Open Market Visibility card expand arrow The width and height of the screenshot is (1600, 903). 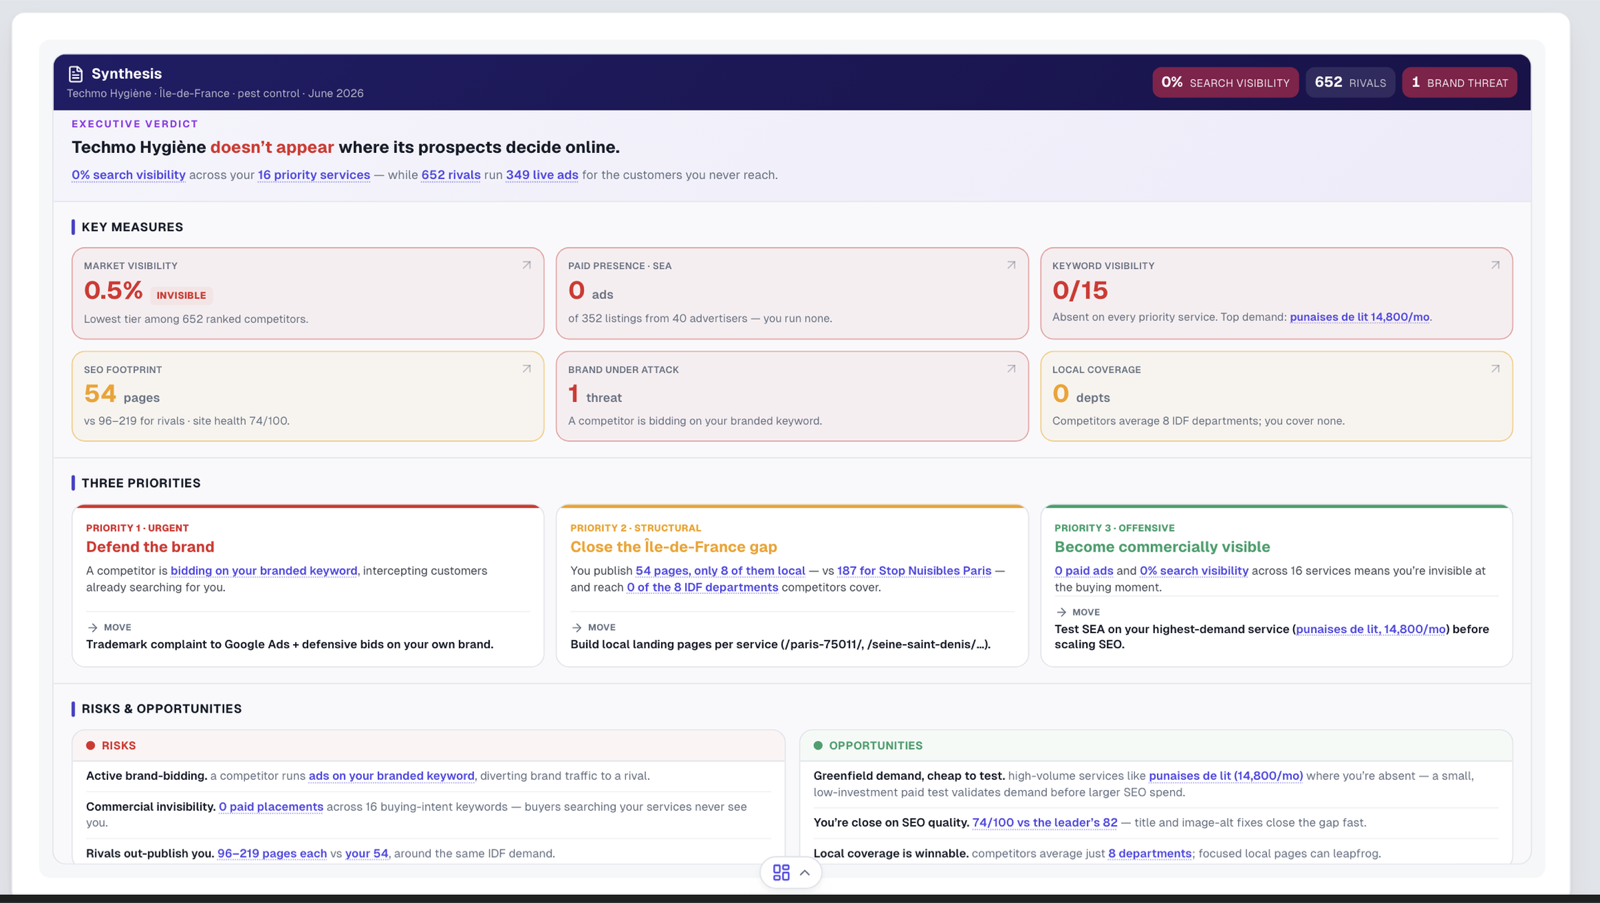click(526, 265)
